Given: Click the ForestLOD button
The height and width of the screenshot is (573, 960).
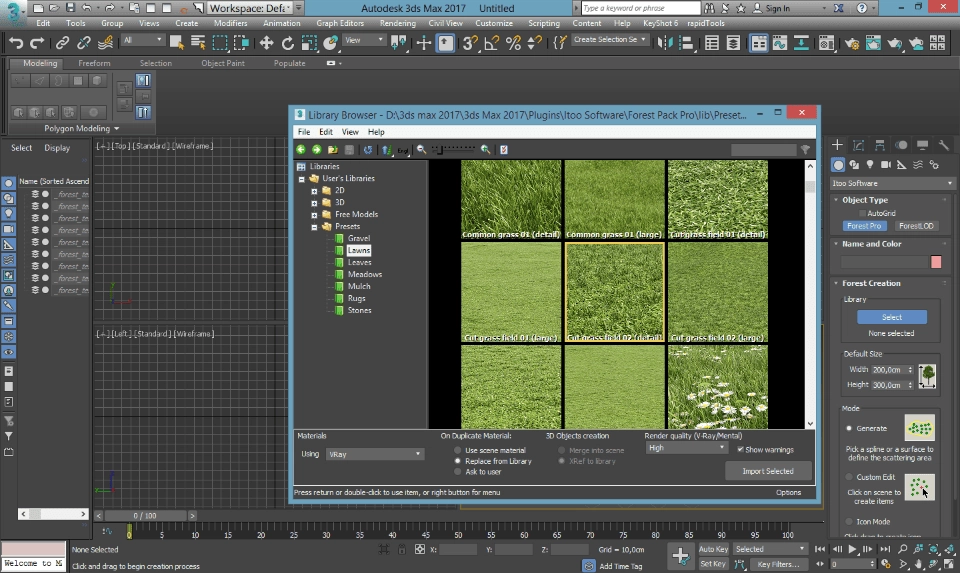Looking at the screenshot, I should [x=915, y=226].
